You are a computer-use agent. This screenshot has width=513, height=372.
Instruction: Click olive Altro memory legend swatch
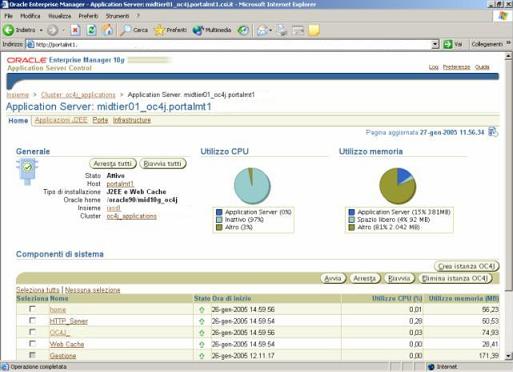351,227
